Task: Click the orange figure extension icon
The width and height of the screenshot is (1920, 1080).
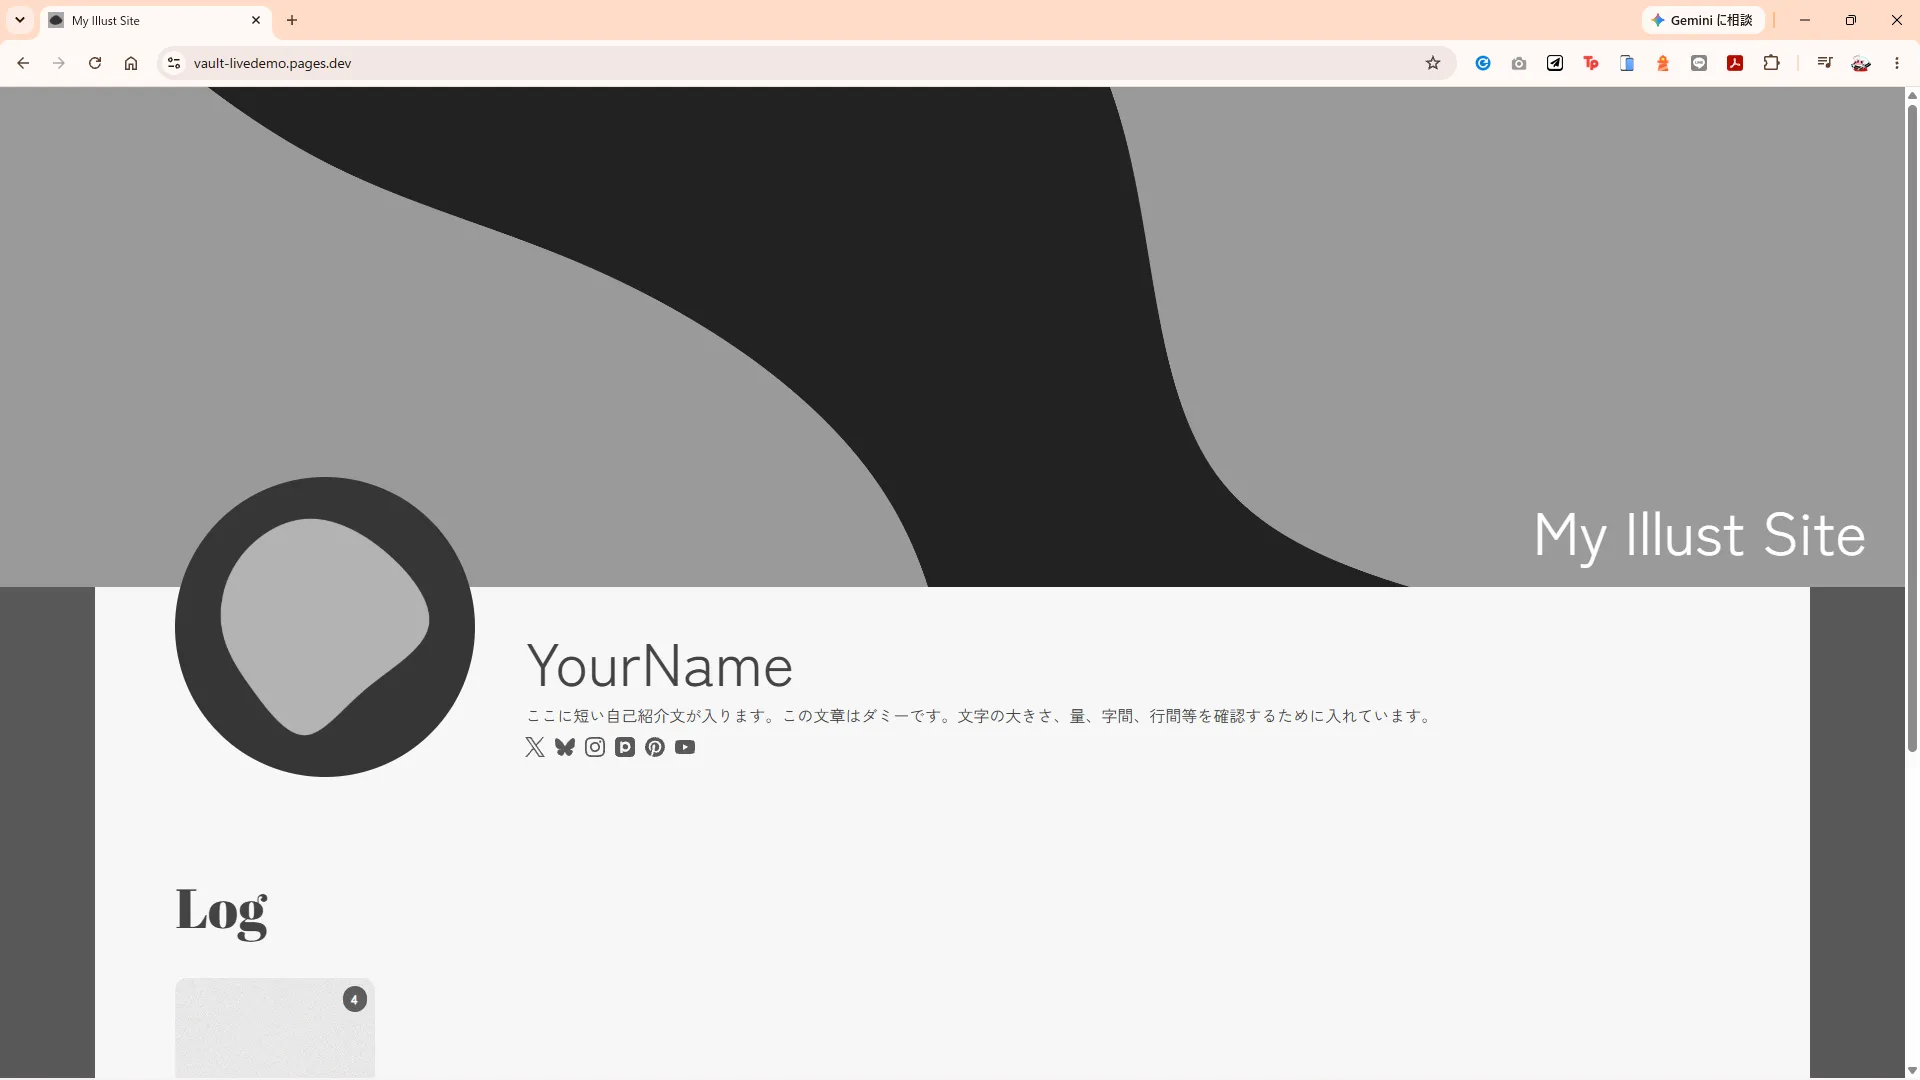Action: pos(1663,63)
